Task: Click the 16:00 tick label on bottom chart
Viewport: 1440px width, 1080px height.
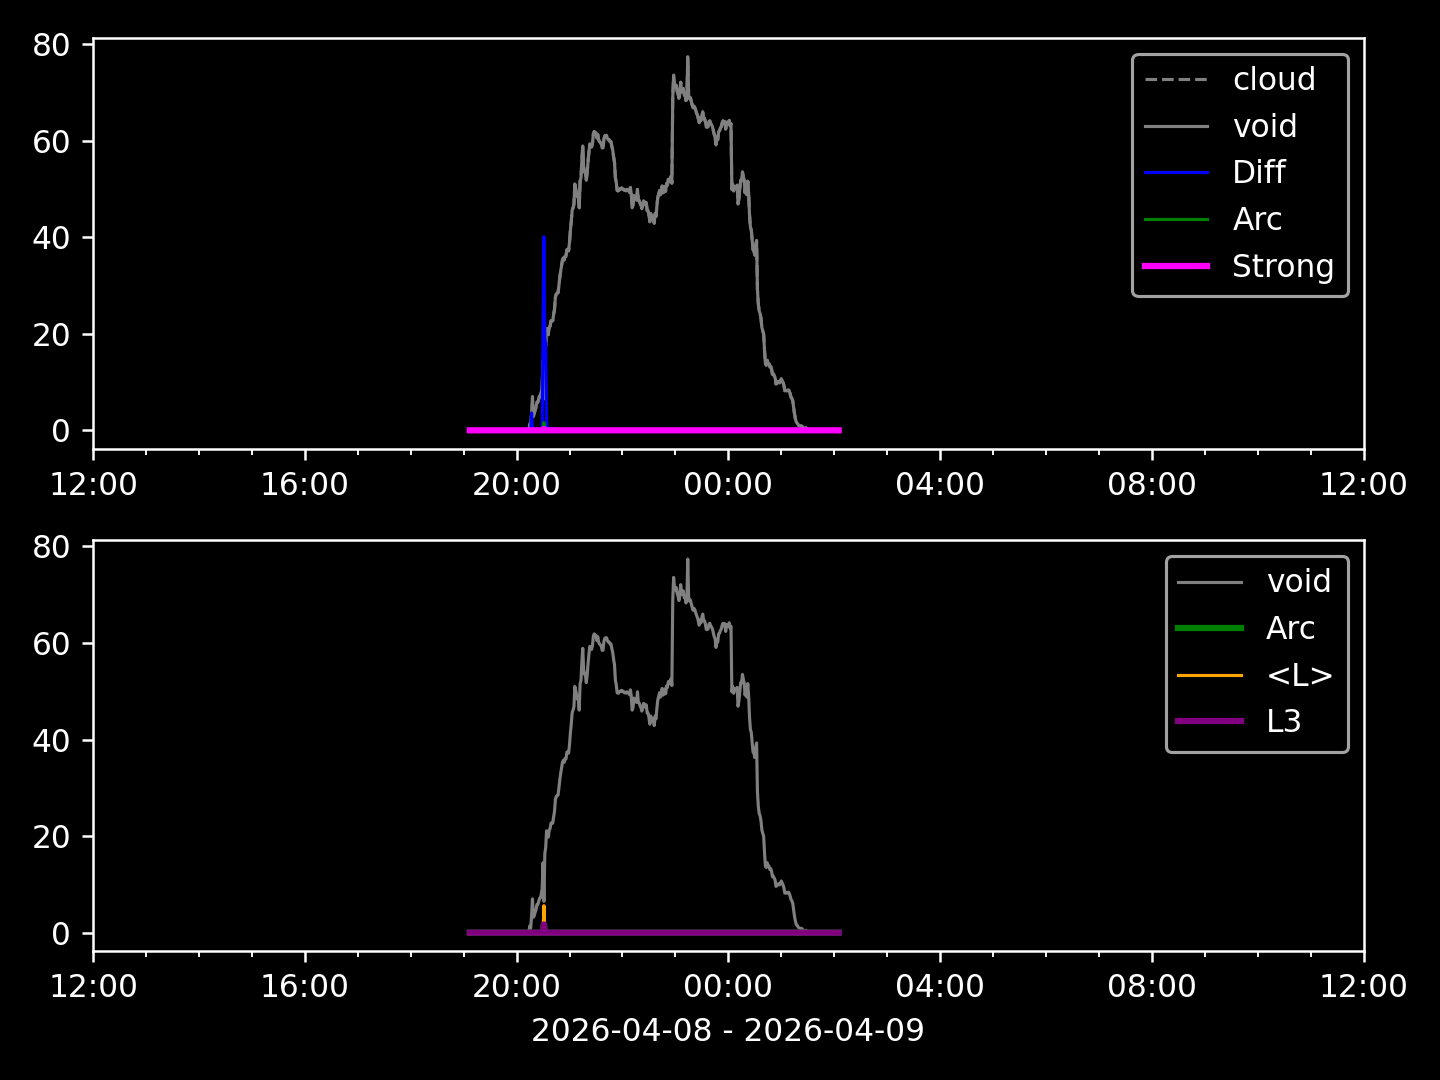Action: 305,987
